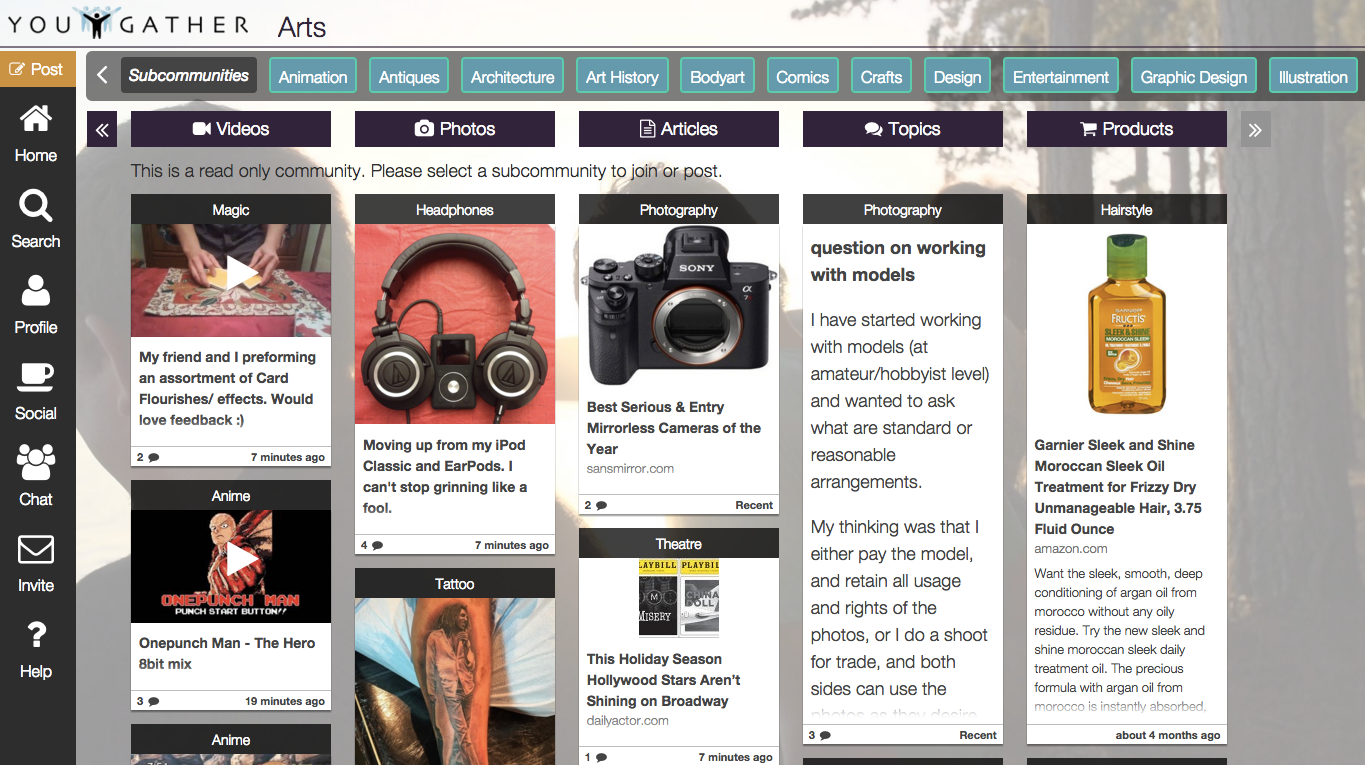Switch to the Videos tab
The width and height of the screenshot is (1365, 765).
point(231,129)
